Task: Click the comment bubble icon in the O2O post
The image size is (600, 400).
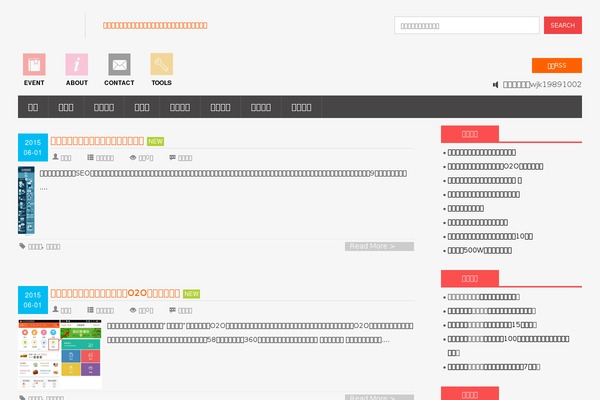Action: 173,310
